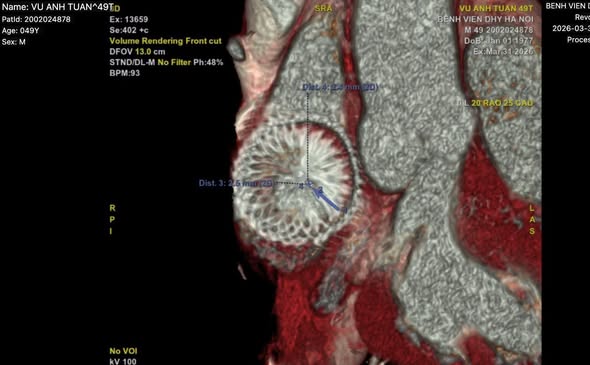Click the BPM:93 heart rate text
The height and width of the screenshot is (365, 590).
tap(125, 73)
